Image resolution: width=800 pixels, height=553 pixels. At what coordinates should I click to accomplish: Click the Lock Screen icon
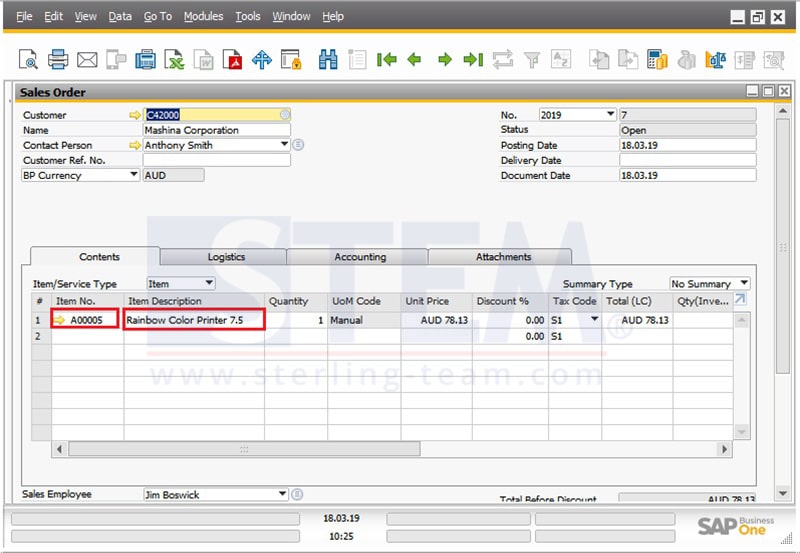point(291,60)
